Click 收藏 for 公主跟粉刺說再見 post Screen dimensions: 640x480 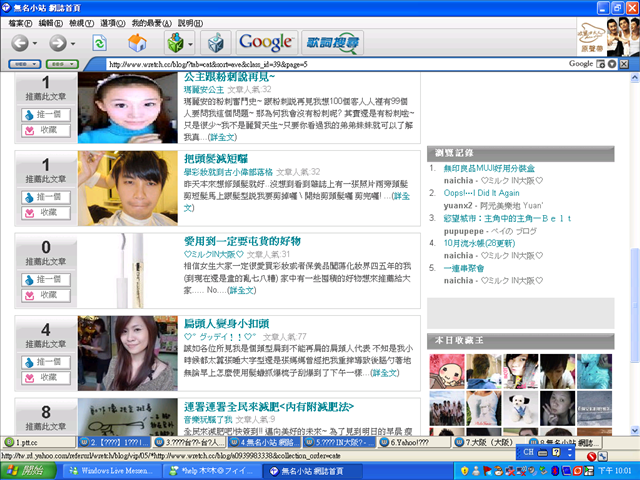[x=46, y=130]
